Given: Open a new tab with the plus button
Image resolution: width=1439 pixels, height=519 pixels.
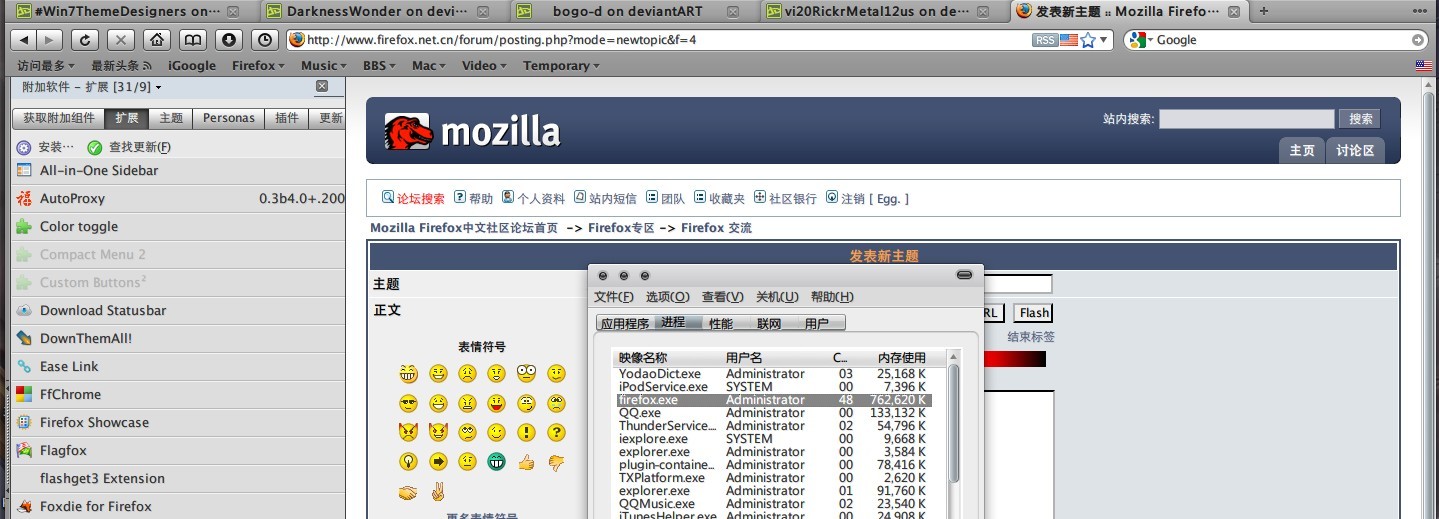Looking at the screenshot, I should (1264, 11).
